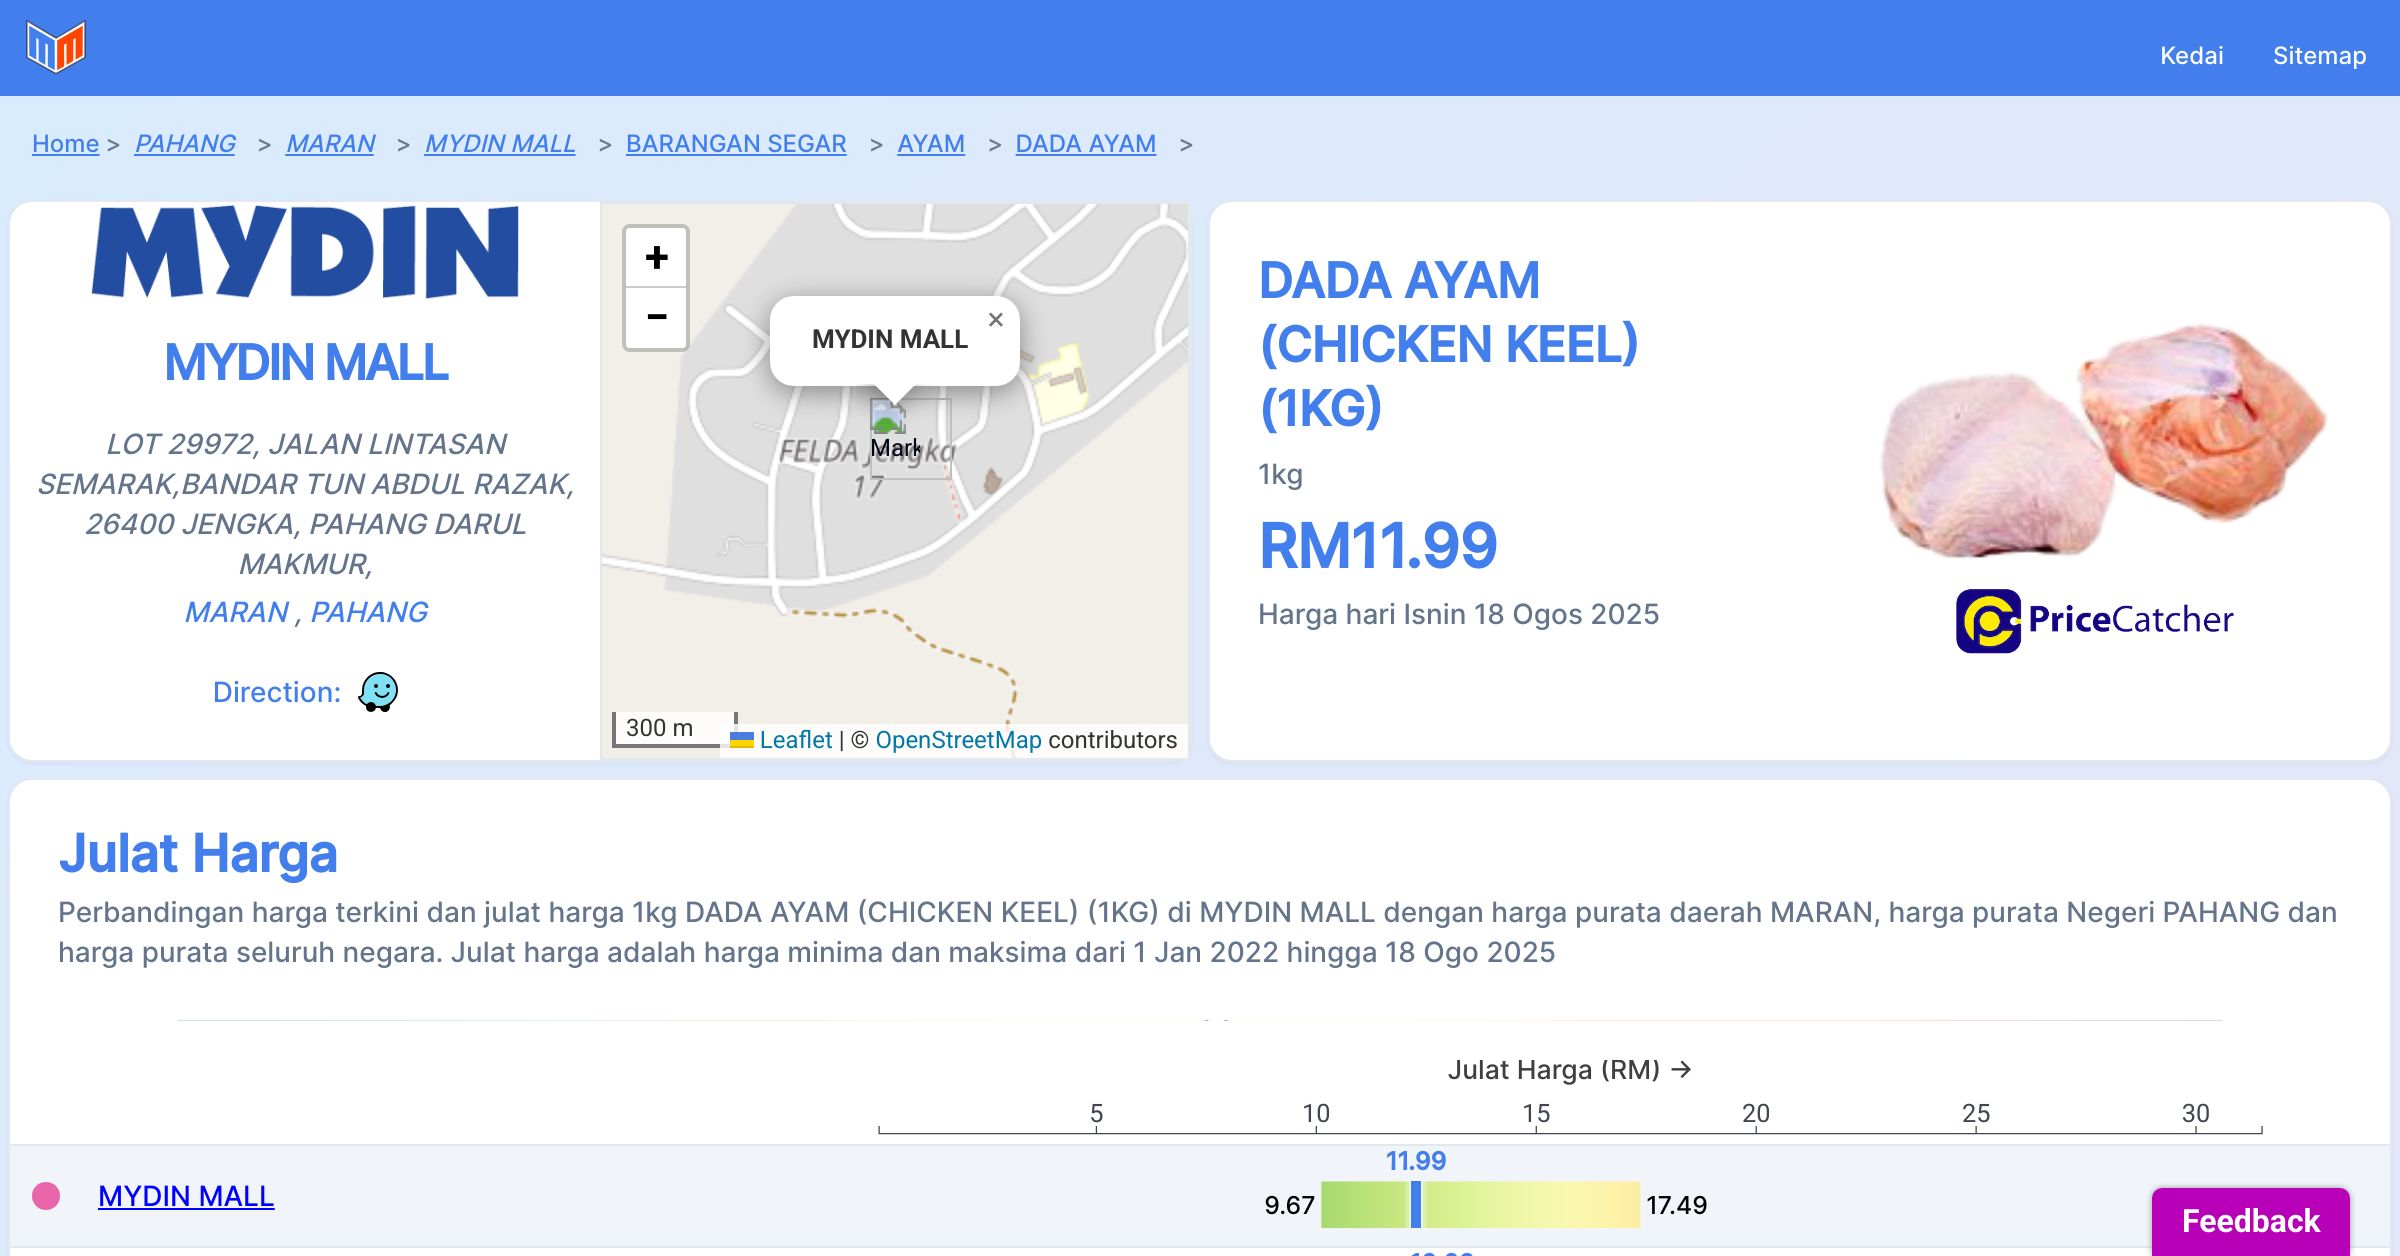The image size is (2400, 1256).
Task: Click the large MYDIN brand logo
Action: pos(306,252)
